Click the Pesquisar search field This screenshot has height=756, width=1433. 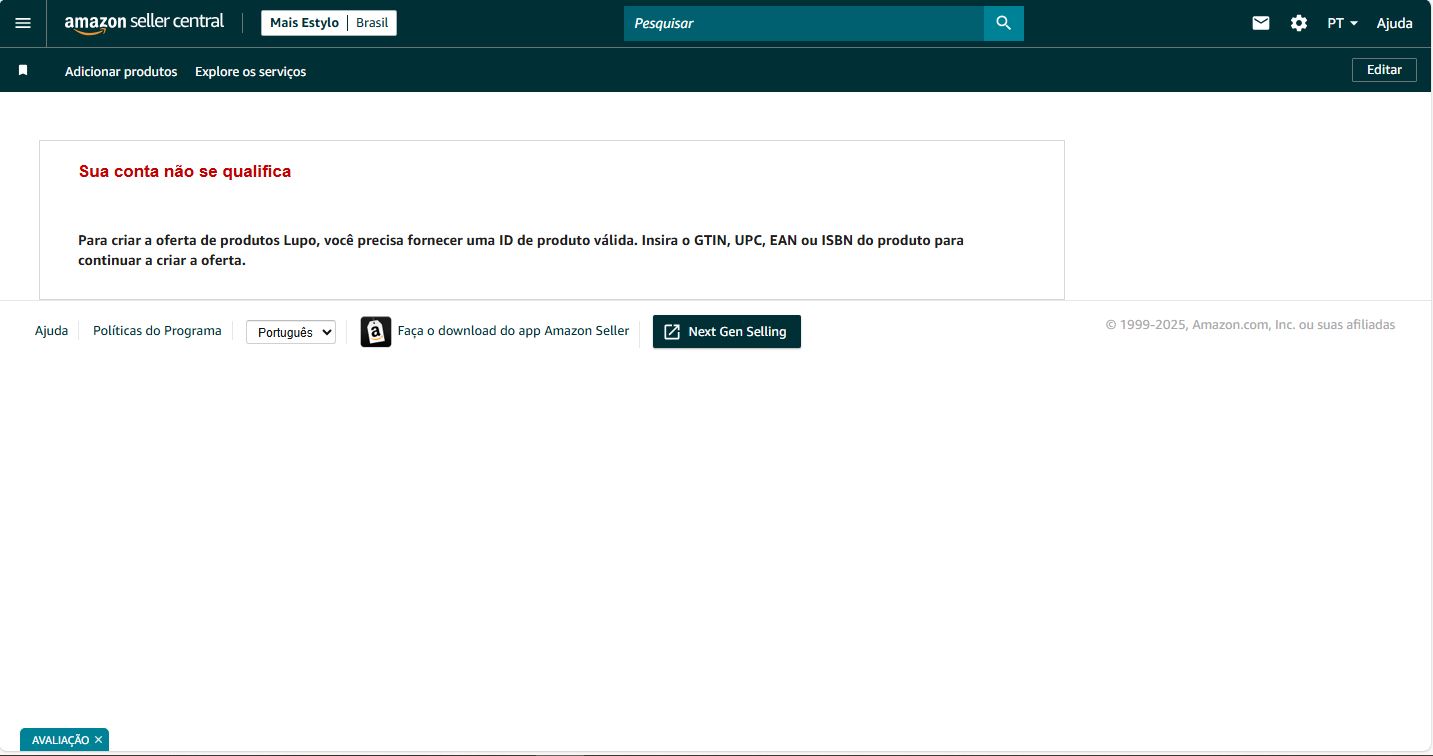pos(804,23)
